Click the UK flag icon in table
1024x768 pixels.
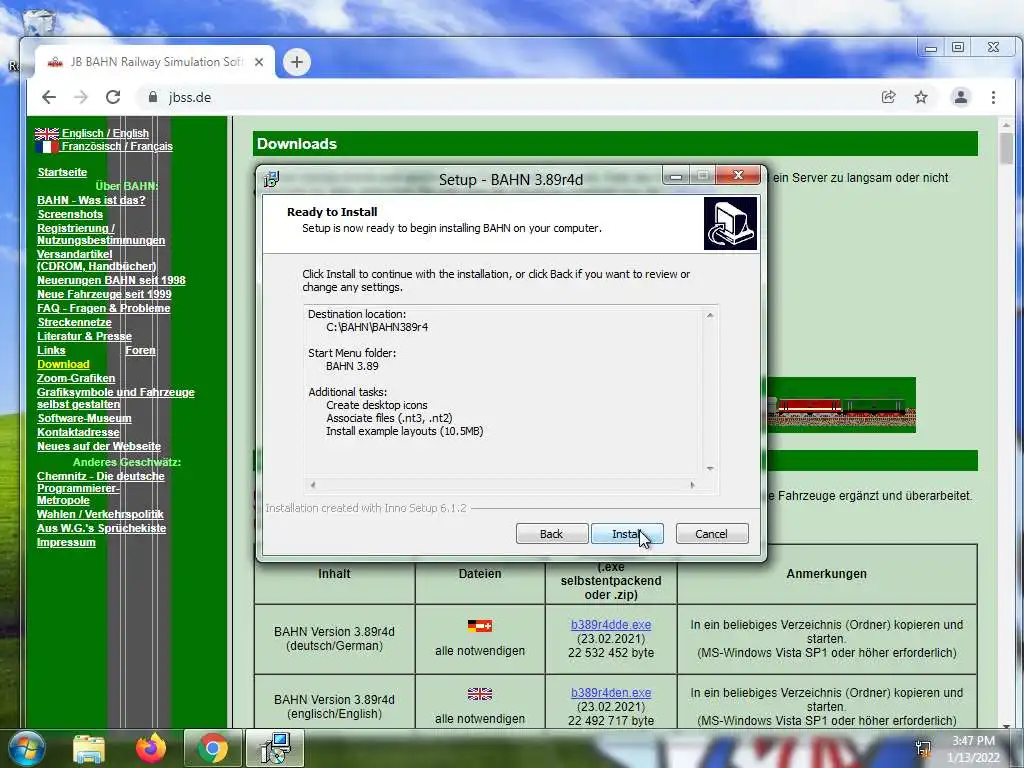point(479,694)
